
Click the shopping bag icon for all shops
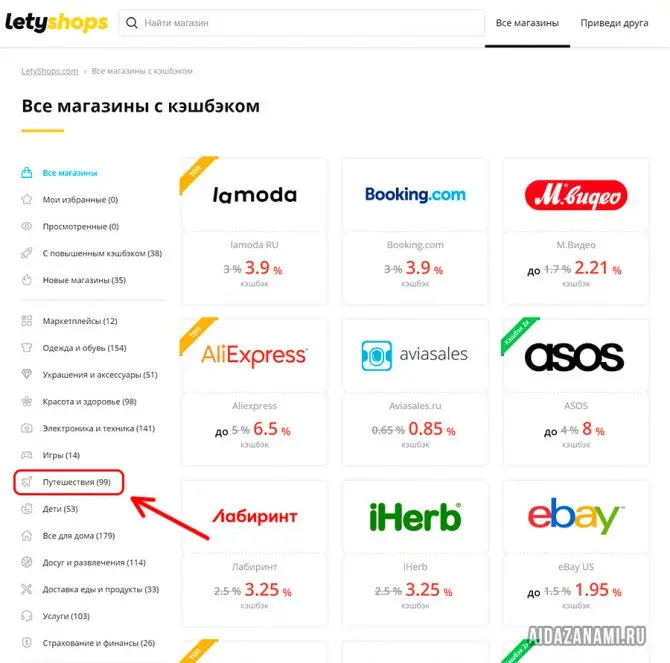(26, 173)
